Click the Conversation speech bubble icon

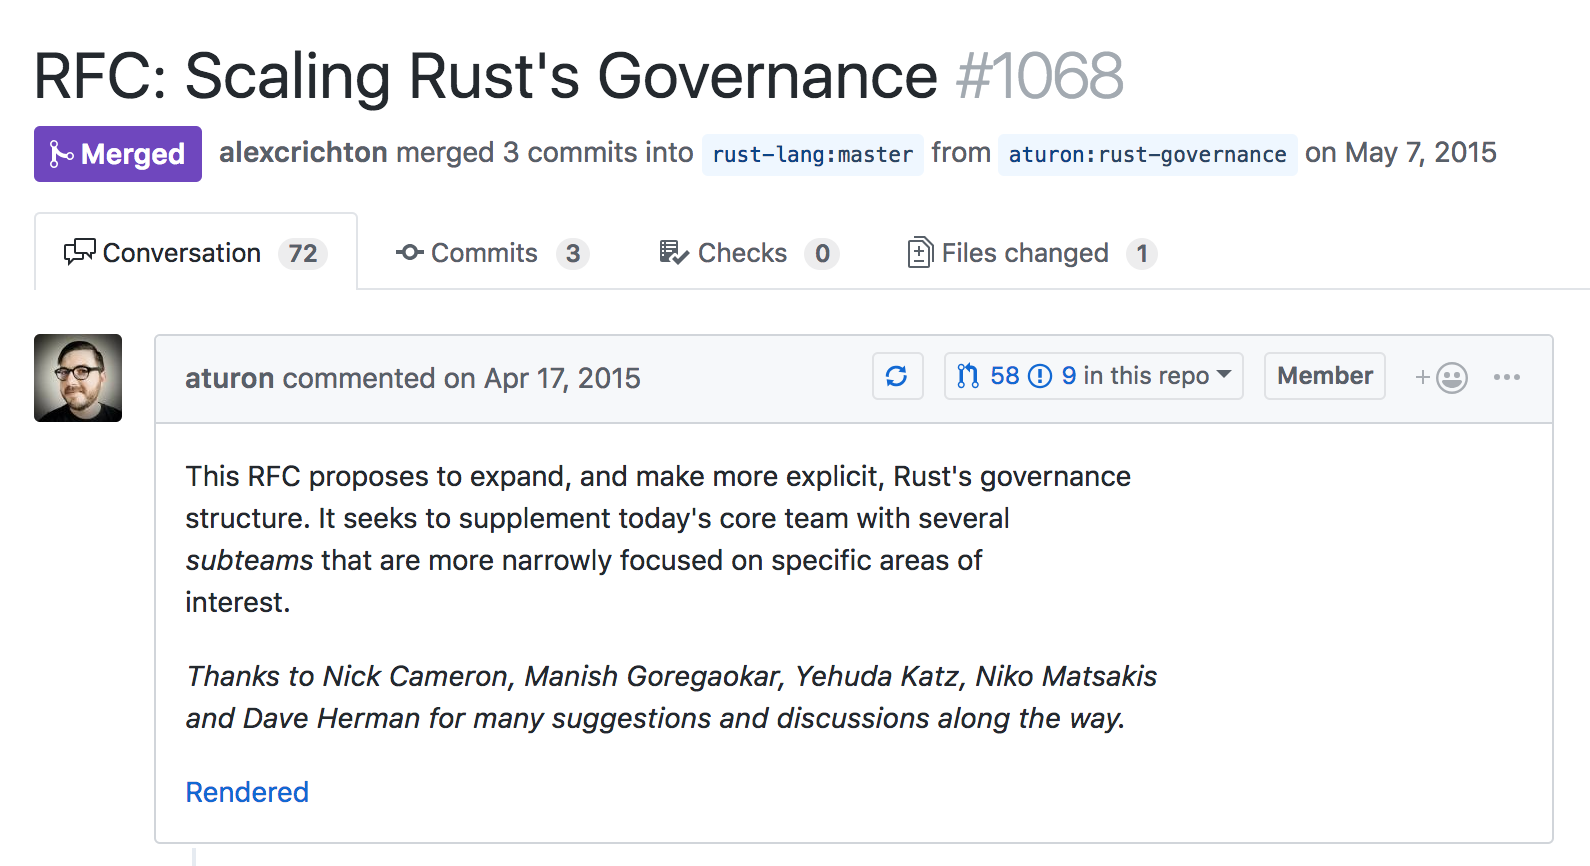(x=79, y=252)
